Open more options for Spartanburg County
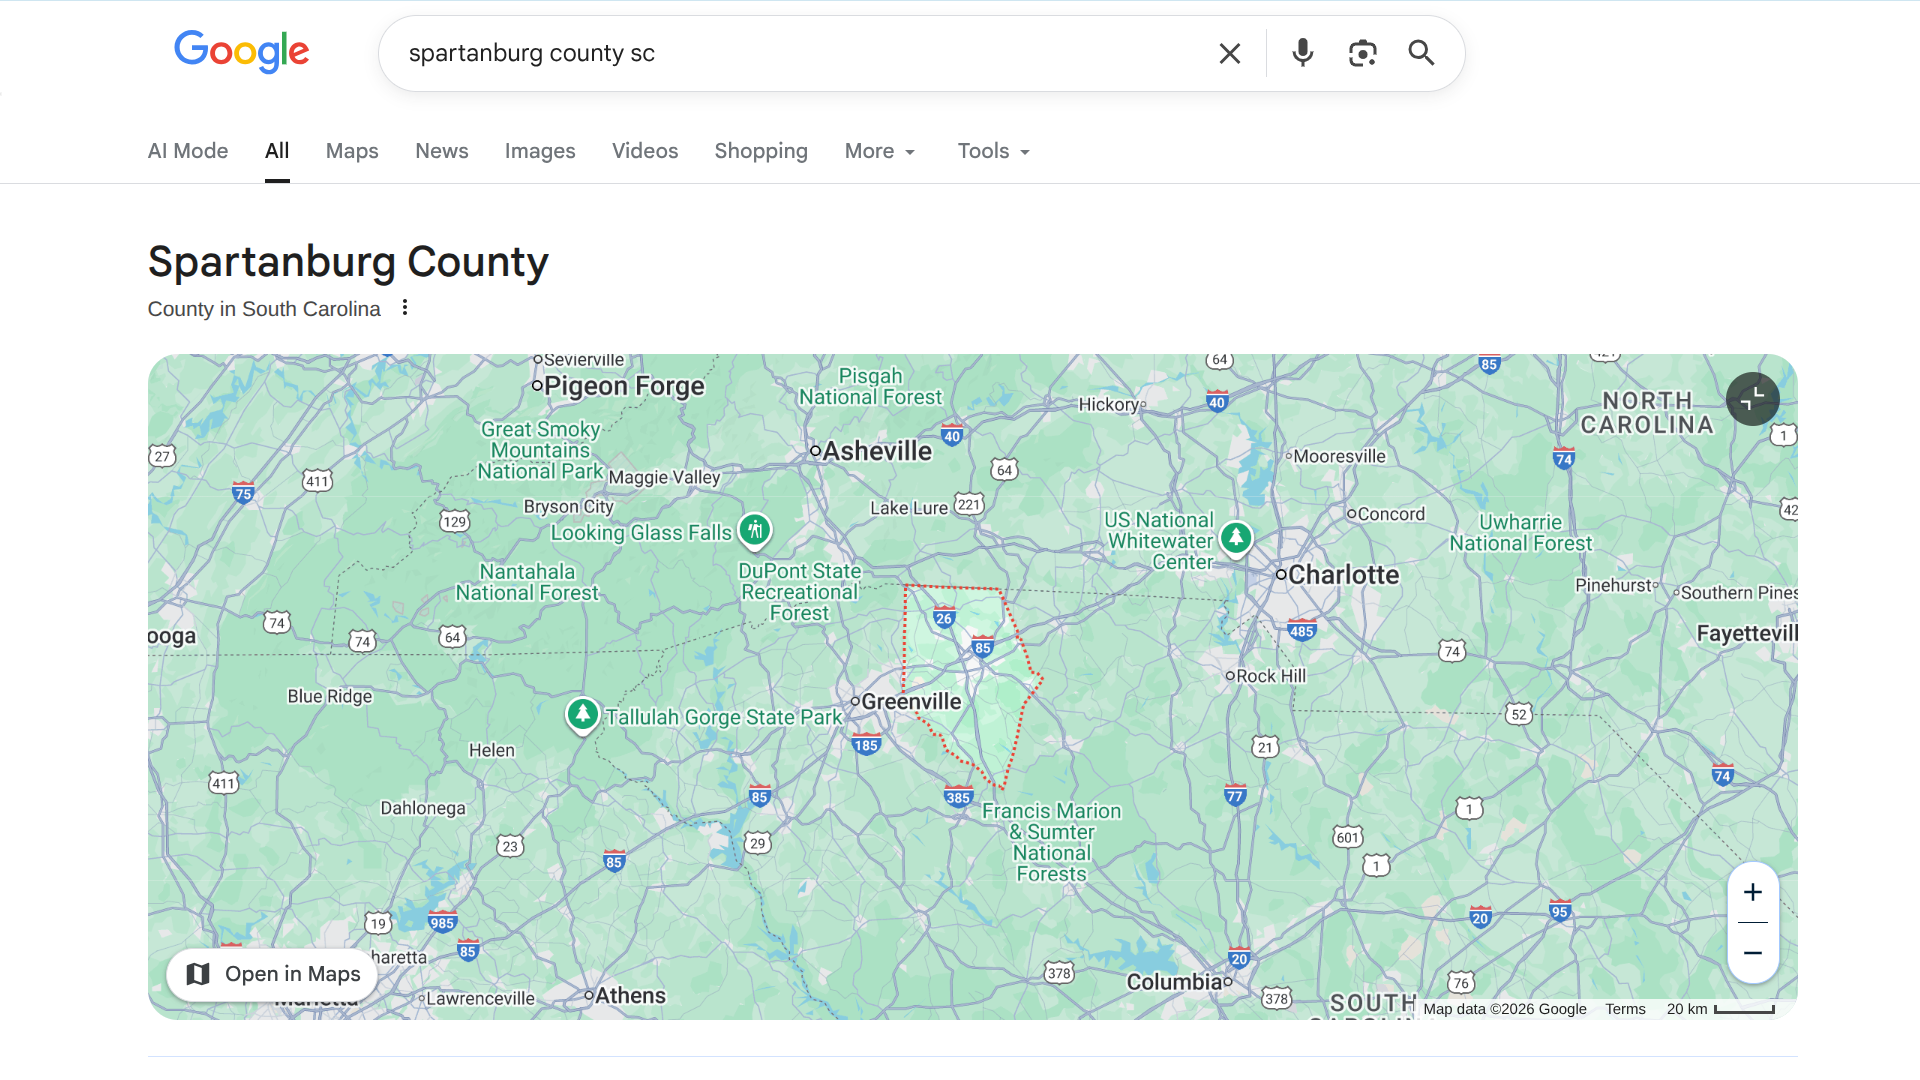This screenshot has width=1920, height=1080. (x=405, y=308)
